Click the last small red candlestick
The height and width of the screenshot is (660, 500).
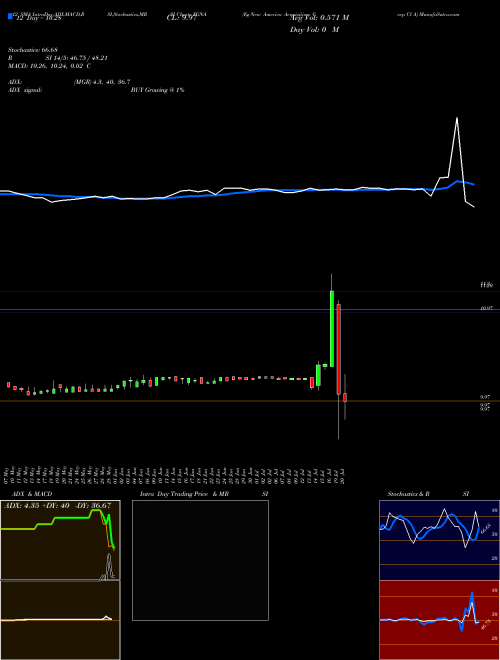click(345, 397)
